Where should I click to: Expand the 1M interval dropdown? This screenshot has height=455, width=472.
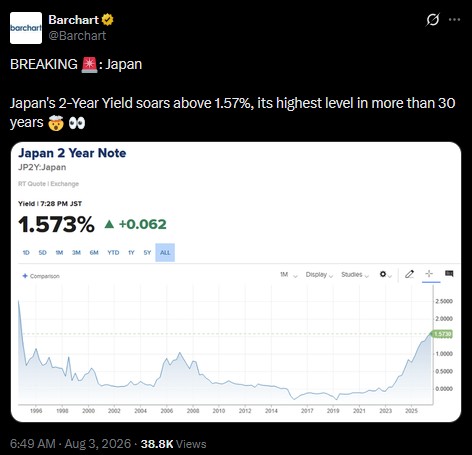pos(288,275)
